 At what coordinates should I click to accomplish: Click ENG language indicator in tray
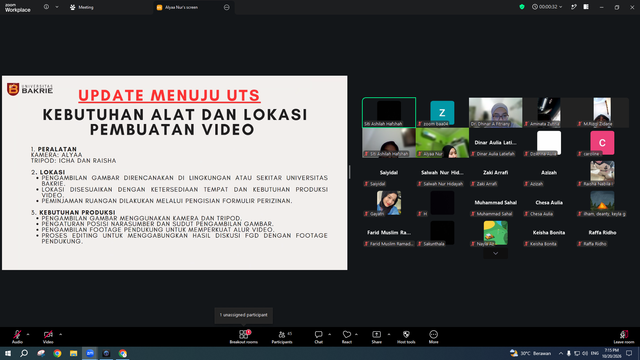click(595, 353)
